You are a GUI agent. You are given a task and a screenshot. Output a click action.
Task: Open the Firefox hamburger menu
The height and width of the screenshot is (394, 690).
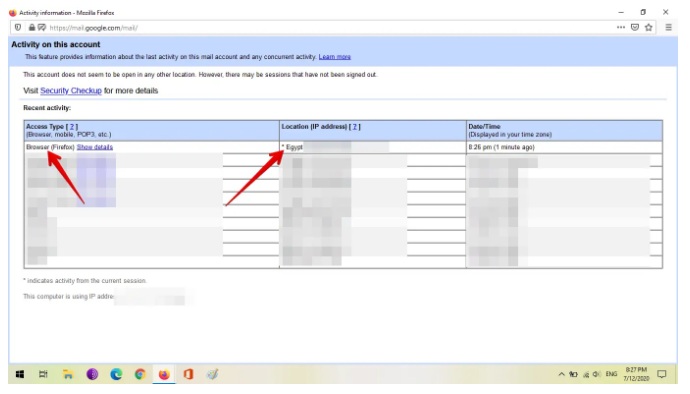(668, 27)
